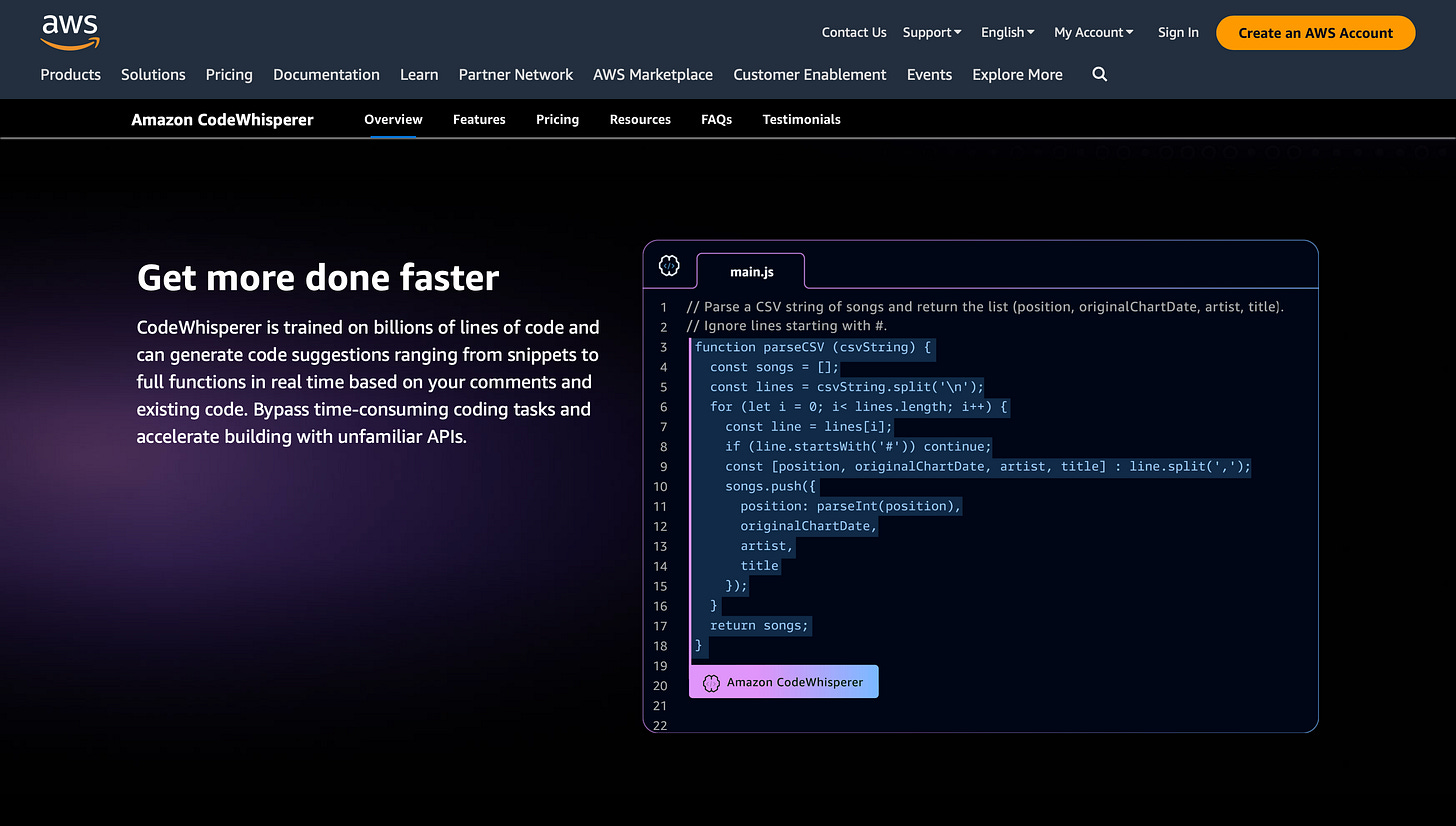Click the 'return songs;' code line
This screenshot has height=826, width=1456.
759,626
